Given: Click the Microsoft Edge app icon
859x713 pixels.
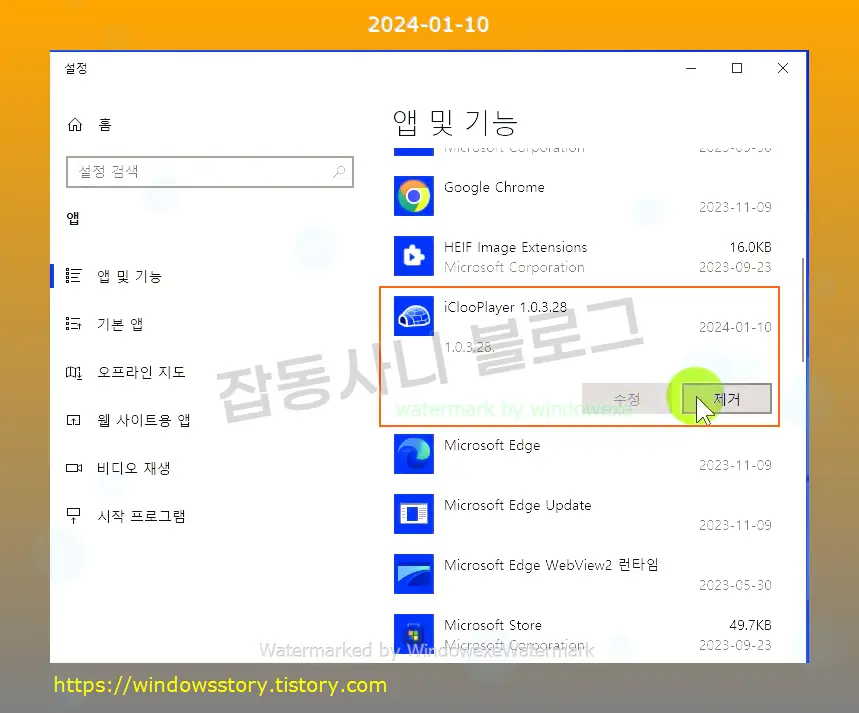Looking at the screenshot, I should (414, 454).
